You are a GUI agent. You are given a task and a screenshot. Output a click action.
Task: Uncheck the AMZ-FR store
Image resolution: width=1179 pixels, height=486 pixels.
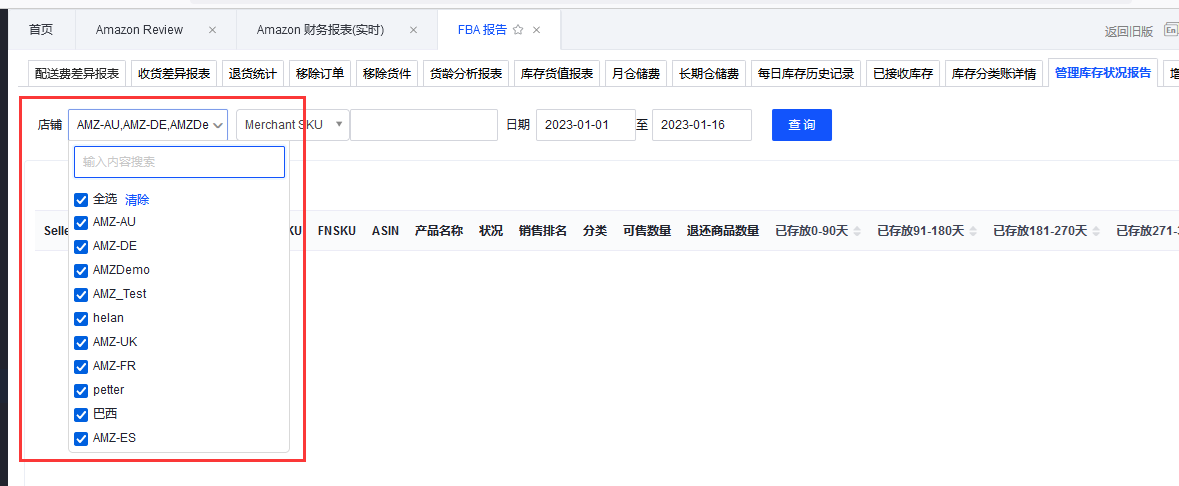click(x=81, y=366)
